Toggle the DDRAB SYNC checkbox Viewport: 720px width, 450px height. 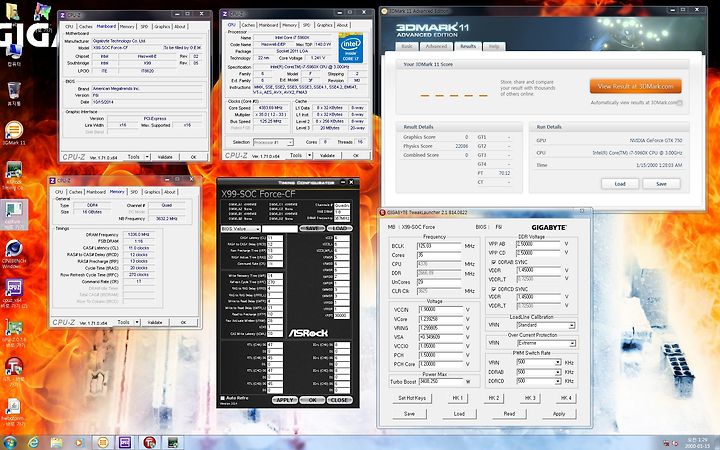[x=494, y=262]
